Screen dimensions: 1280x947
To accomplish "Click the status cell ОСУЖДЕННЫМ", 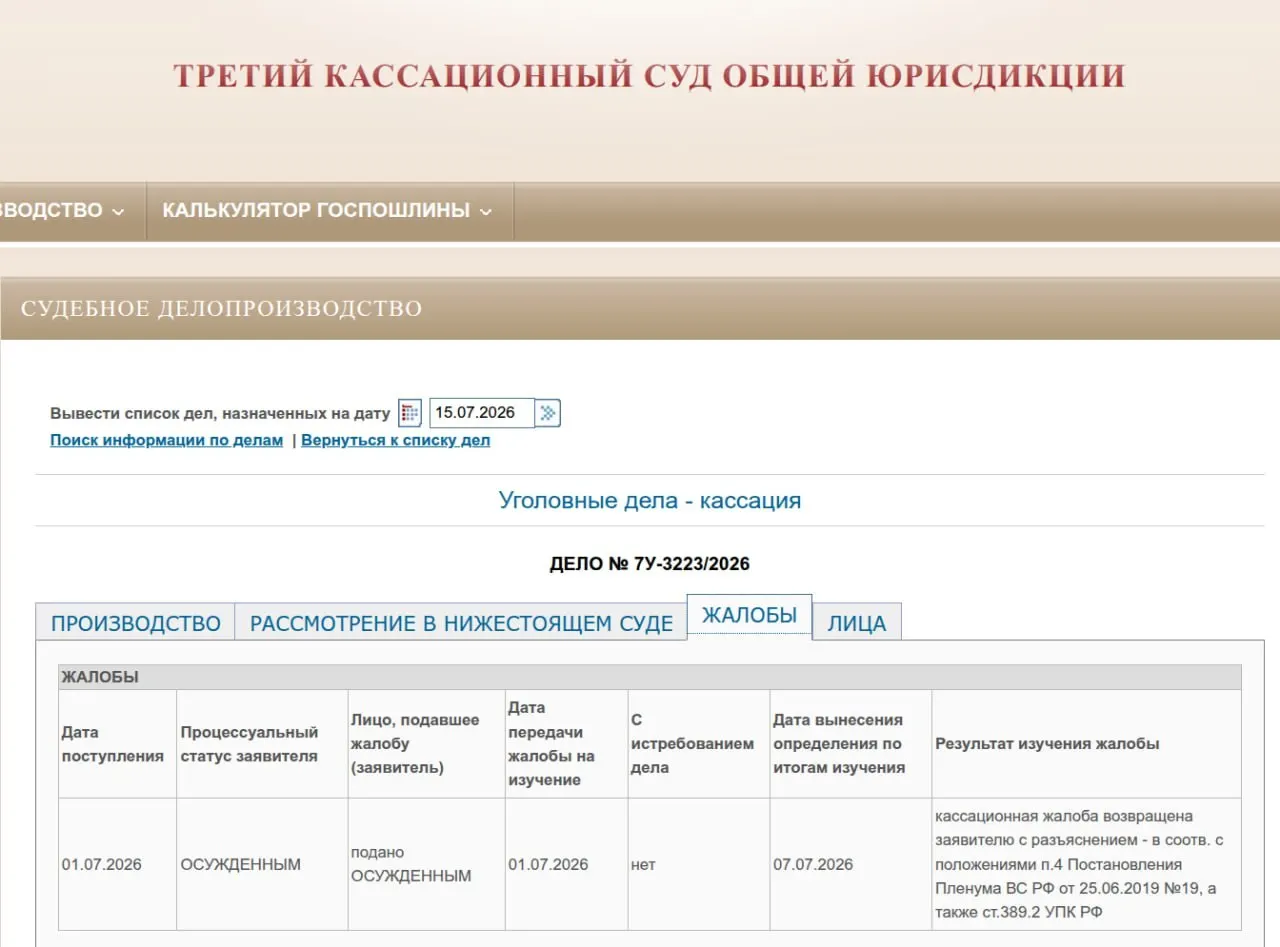I will point(262,864).
